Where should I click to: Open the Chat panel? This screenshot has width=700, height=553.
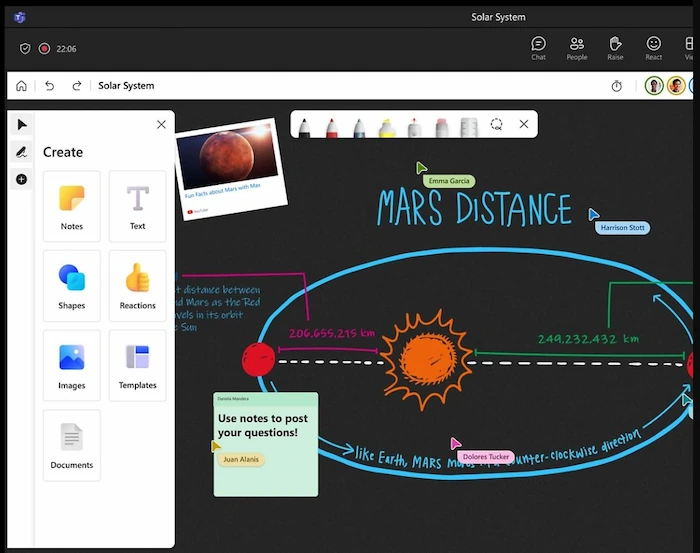538,48
